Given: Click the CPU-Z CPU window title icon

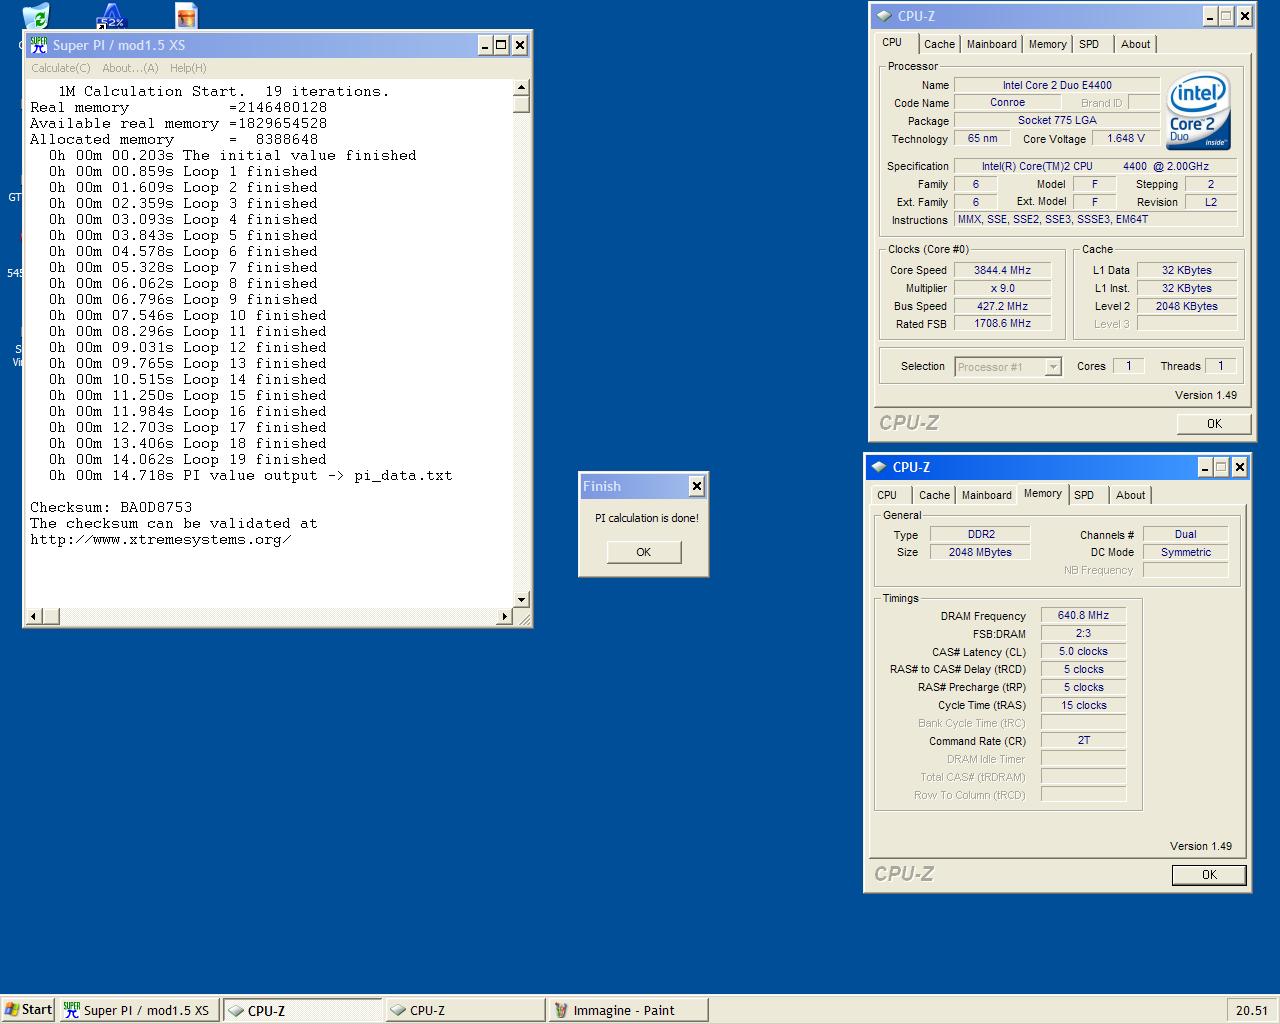Looking at the screenshot, I should click(x=883, y=16).
